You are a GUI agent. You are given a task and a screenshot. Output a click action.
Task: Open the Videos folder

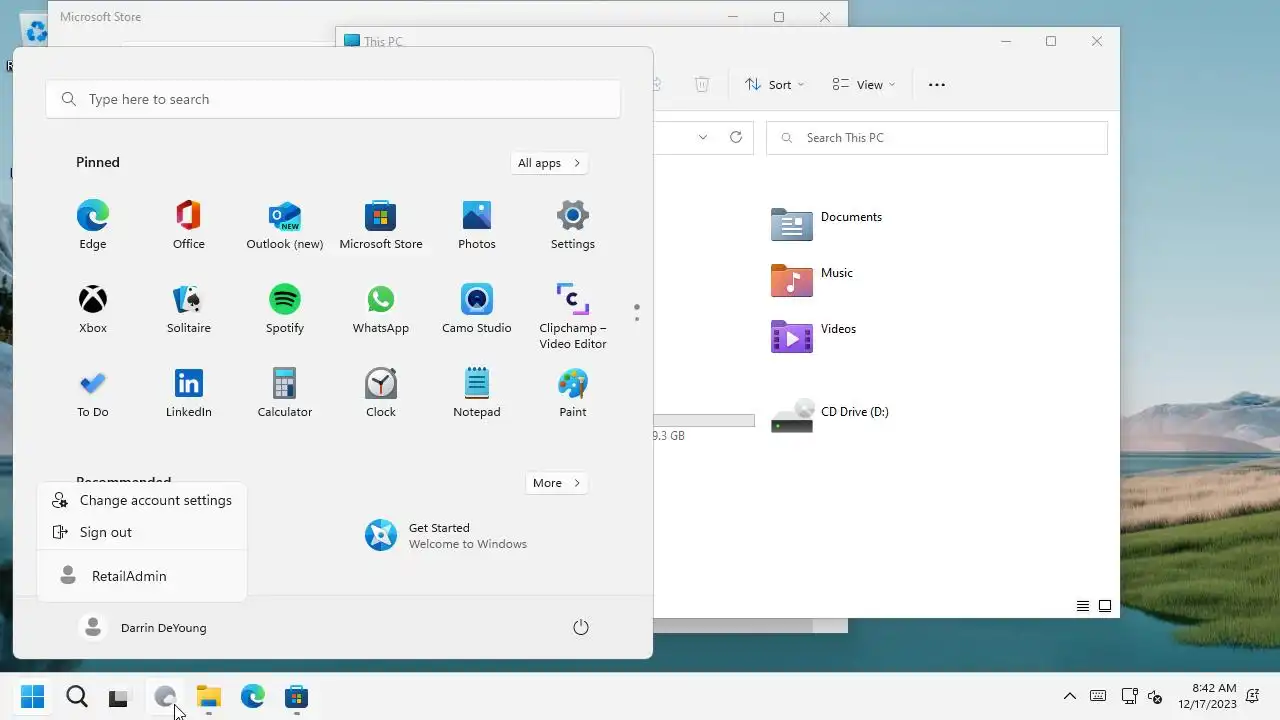click(815, 336)
